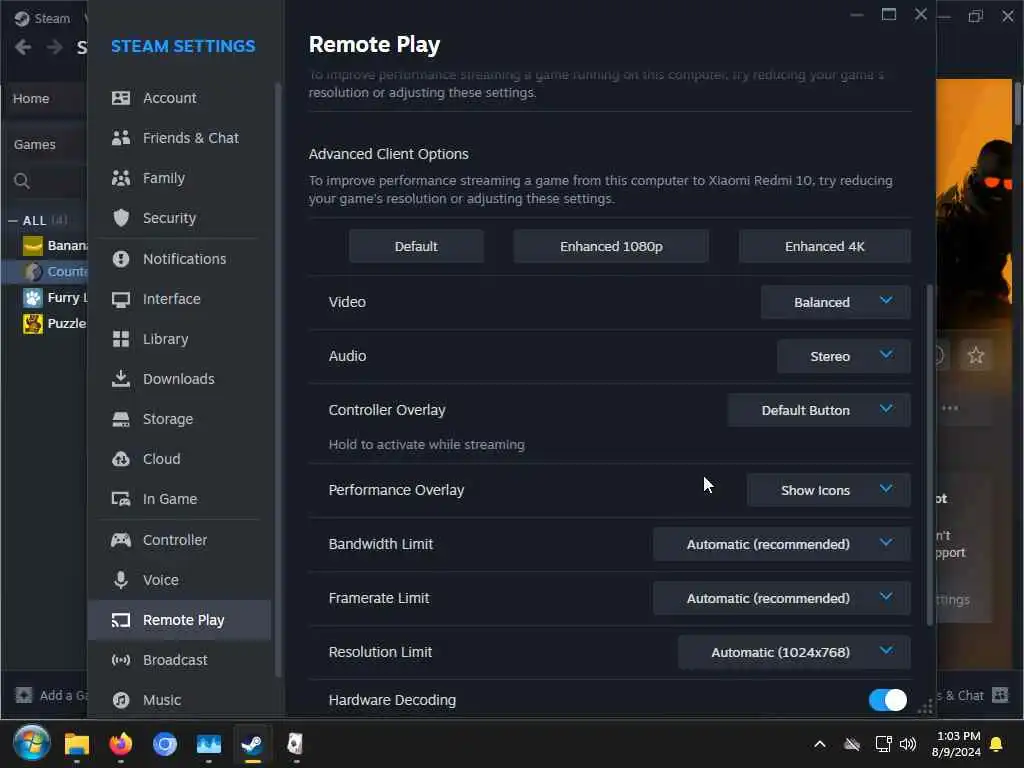Open Firefox from the taskbar
The width and height of the screenshot is (1024, 768).
[x=121, y=744]
